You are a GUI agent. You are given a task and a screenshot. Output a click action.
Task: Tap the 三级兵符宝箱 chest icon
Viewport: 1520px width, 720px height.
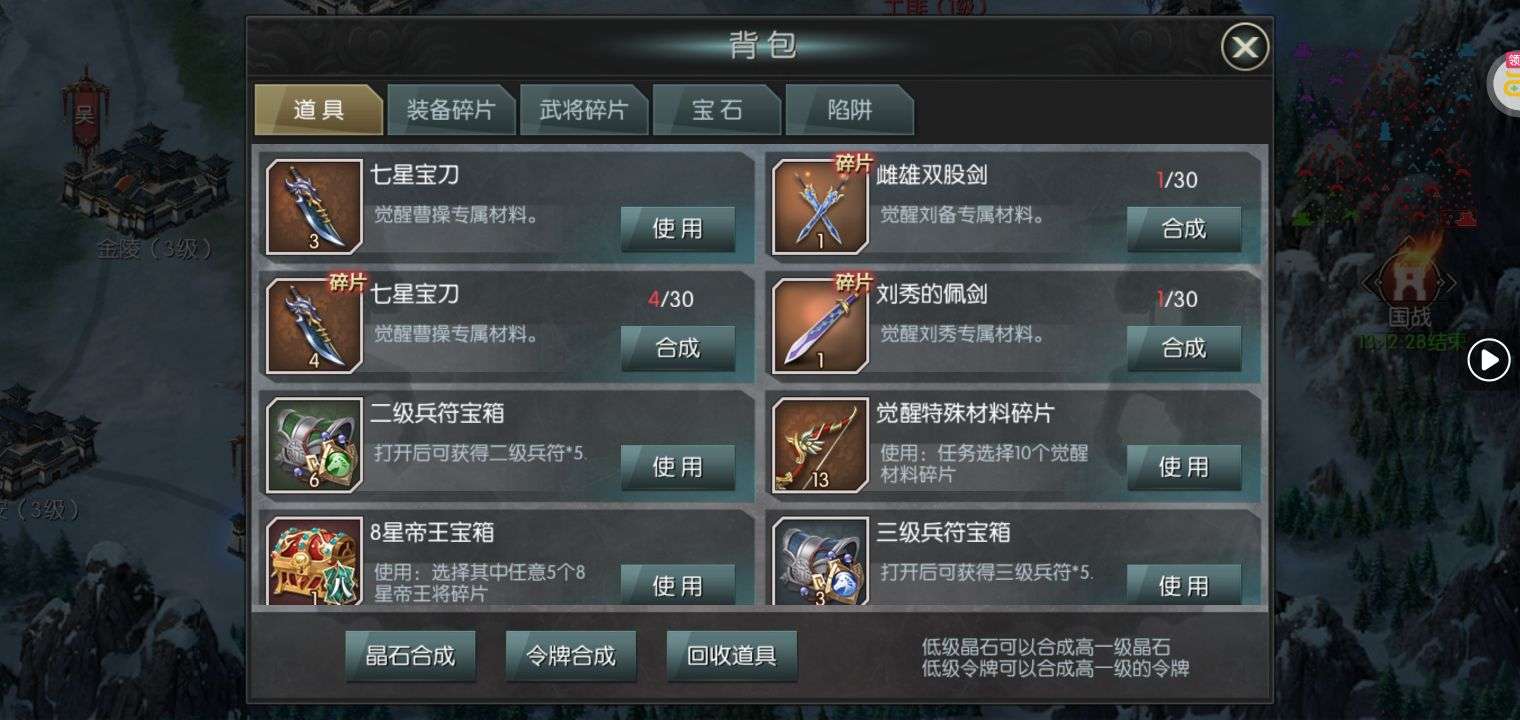pyautogui.click(x=820, y=562)
